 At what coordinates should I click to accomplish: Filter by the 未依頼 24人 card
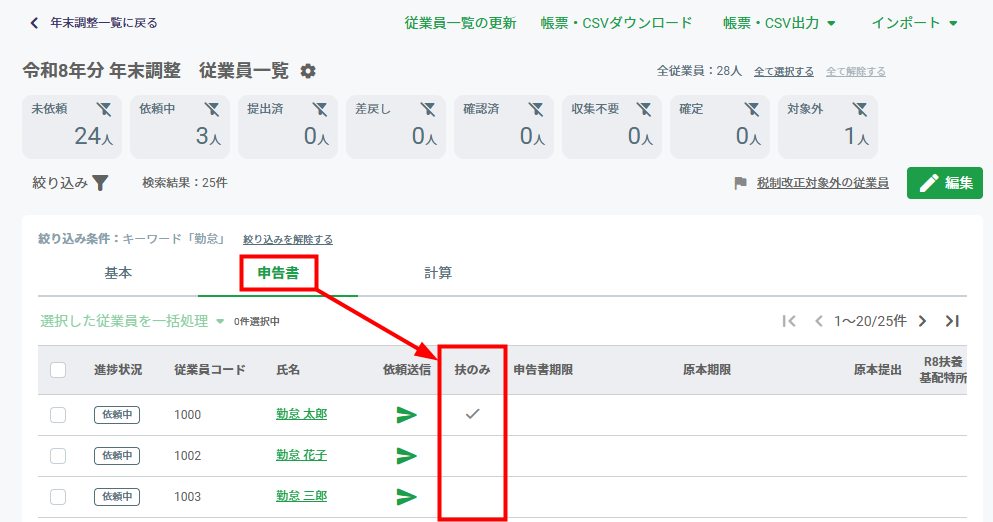tap(72, 127)
